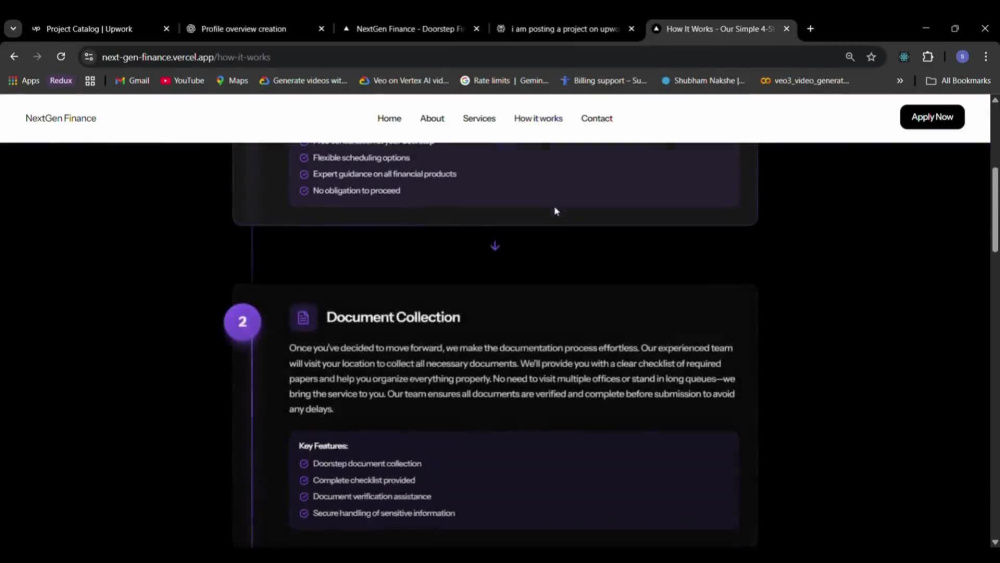Open the Gmail bookmark

coord(132,80)
